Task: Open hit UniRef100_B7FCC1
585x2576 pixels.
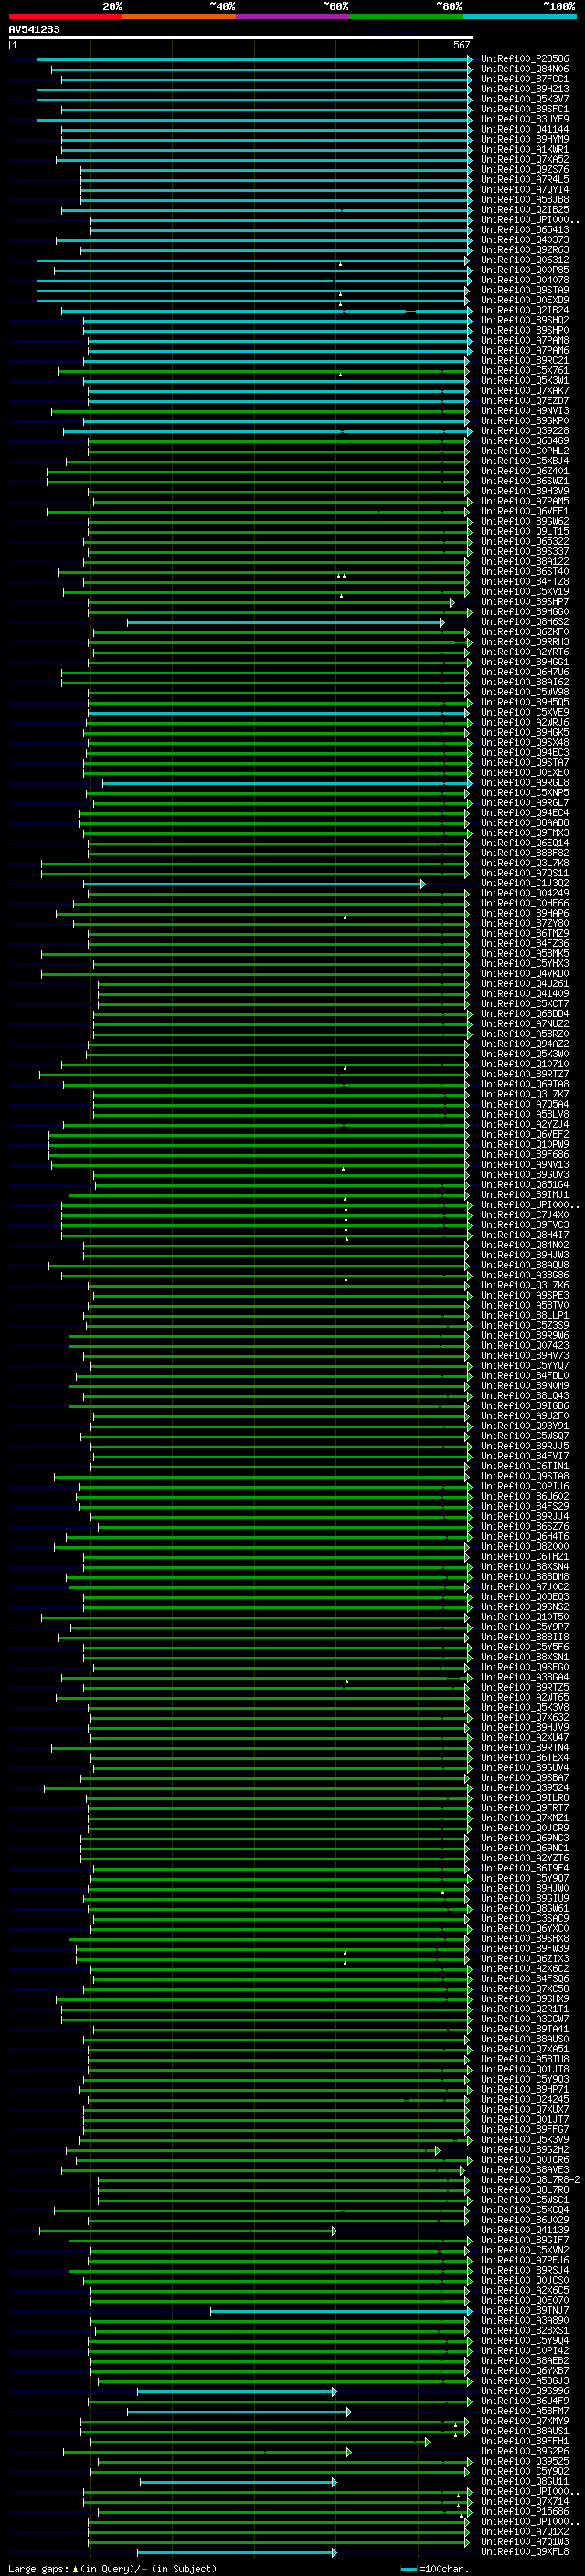Action: click(524, 79)
